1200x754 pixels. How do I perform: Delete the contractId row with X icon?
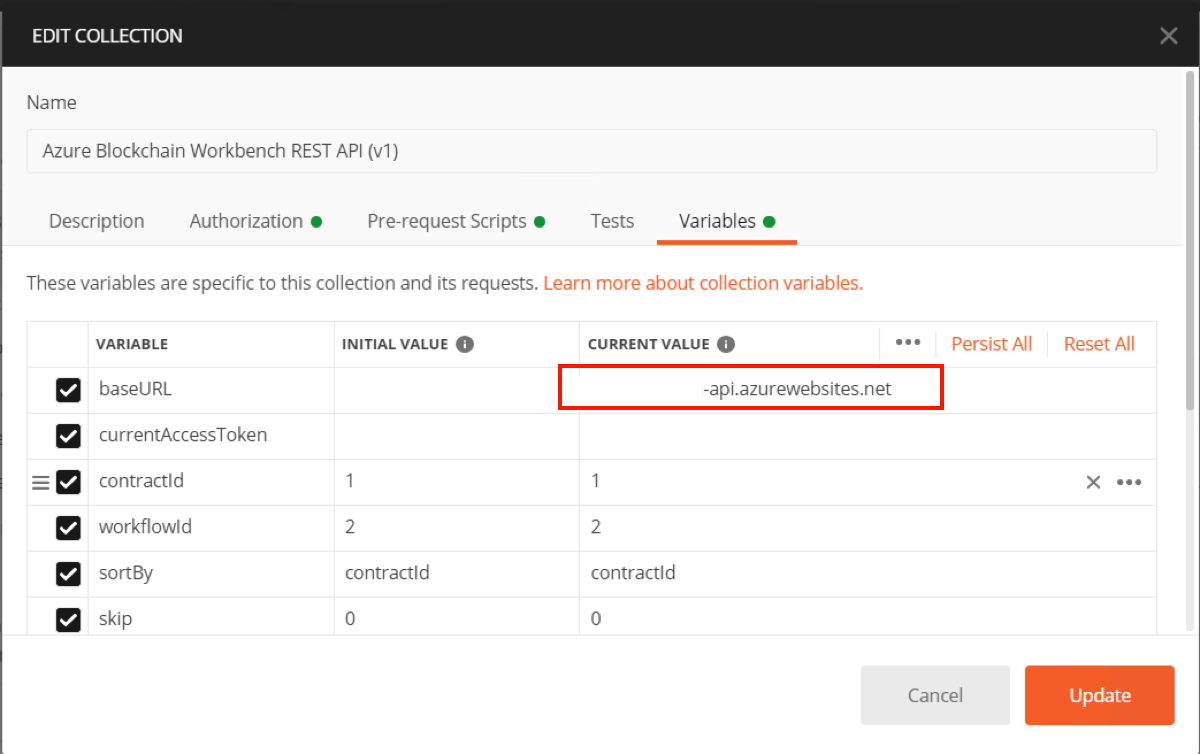click(x=1093, y=482)
